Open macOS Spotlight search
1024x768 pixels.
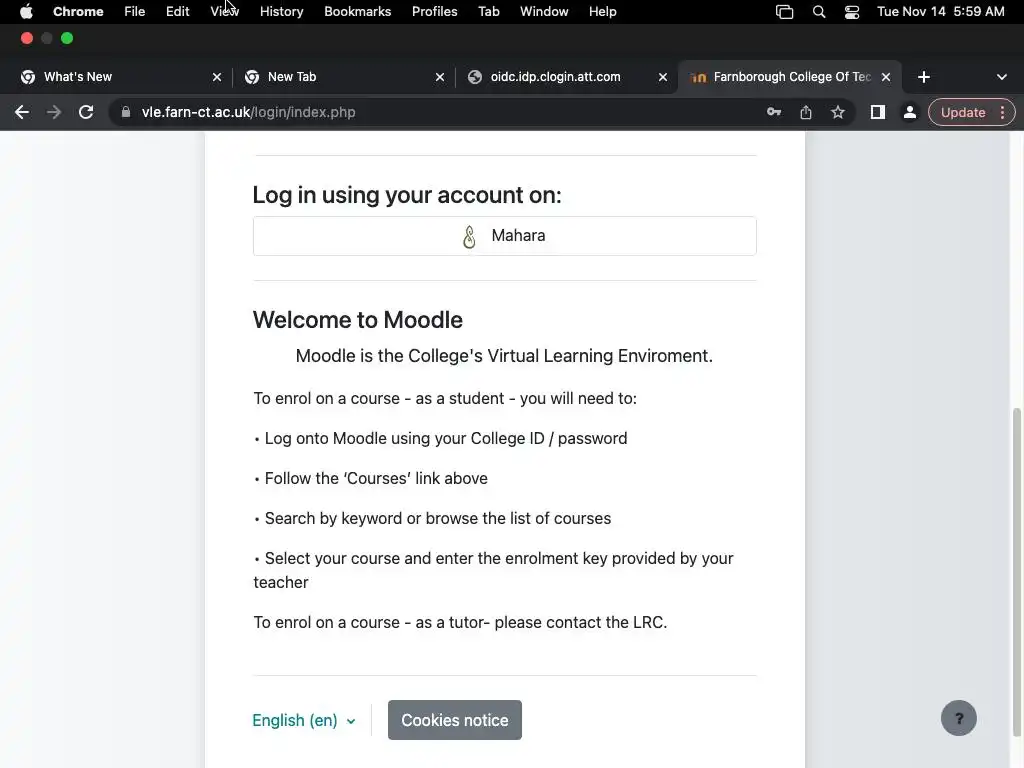pyautogui.click(x=819, y=12)
